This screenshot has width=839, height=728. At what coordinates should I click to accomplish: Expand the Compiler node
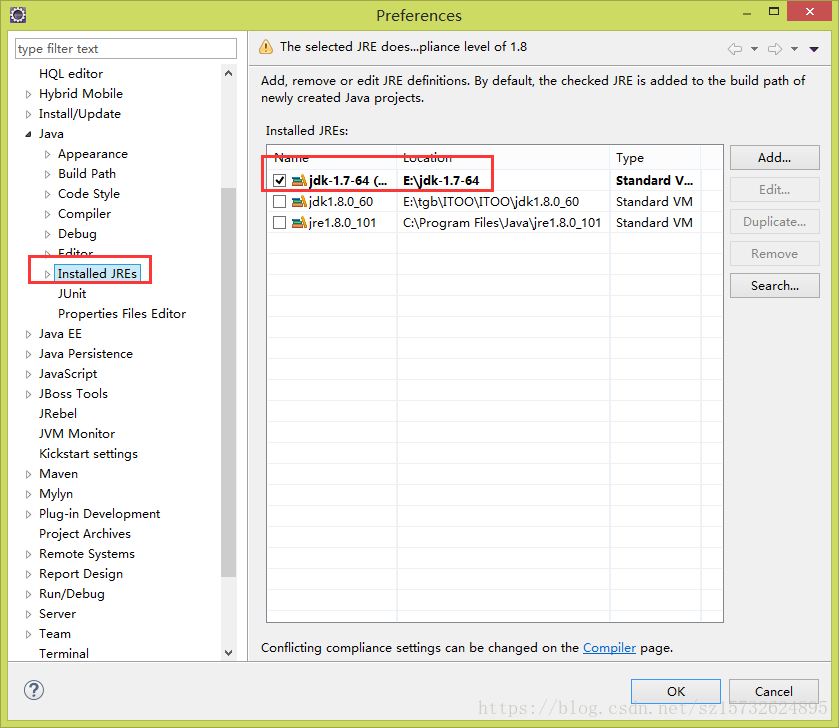point(47,214)
